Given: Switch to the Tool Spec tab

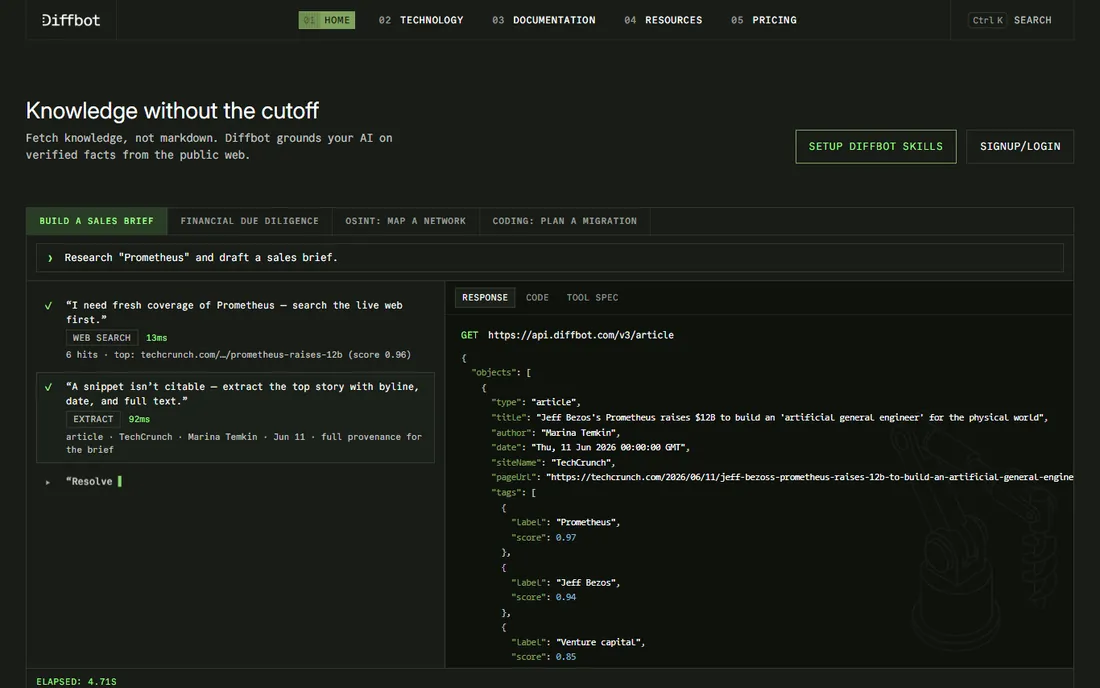Looking at the screenshot, I should (592, 297).
